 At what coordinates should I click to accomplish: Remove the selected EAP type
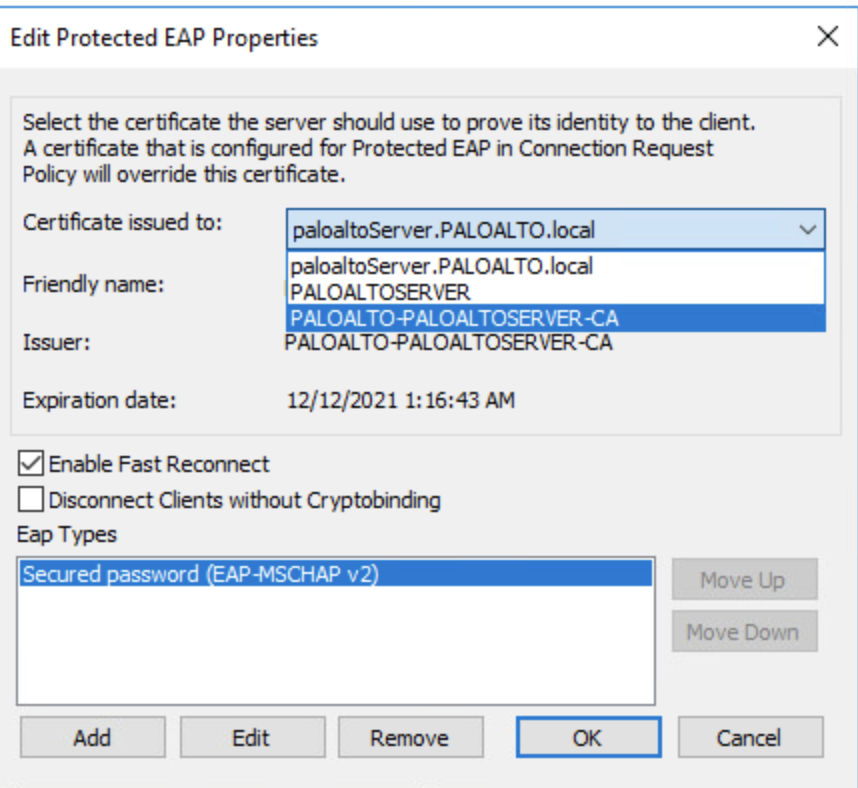pyautogui.click(x=409, y=738)
